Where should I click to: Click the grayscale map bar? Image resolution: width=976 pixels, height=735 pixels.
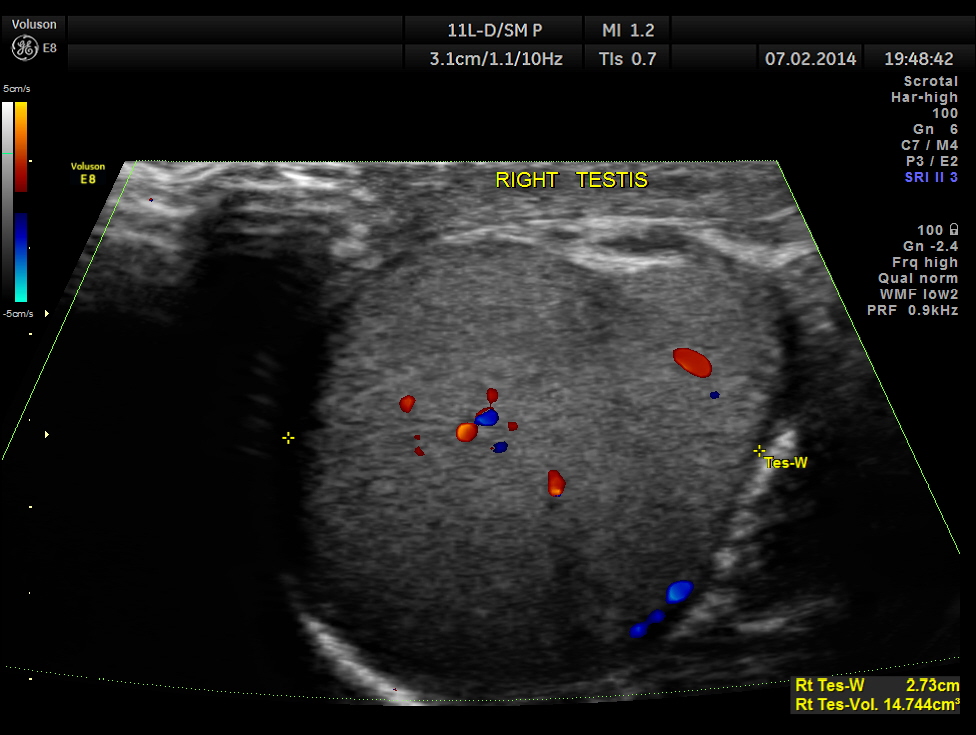(8, 200)
